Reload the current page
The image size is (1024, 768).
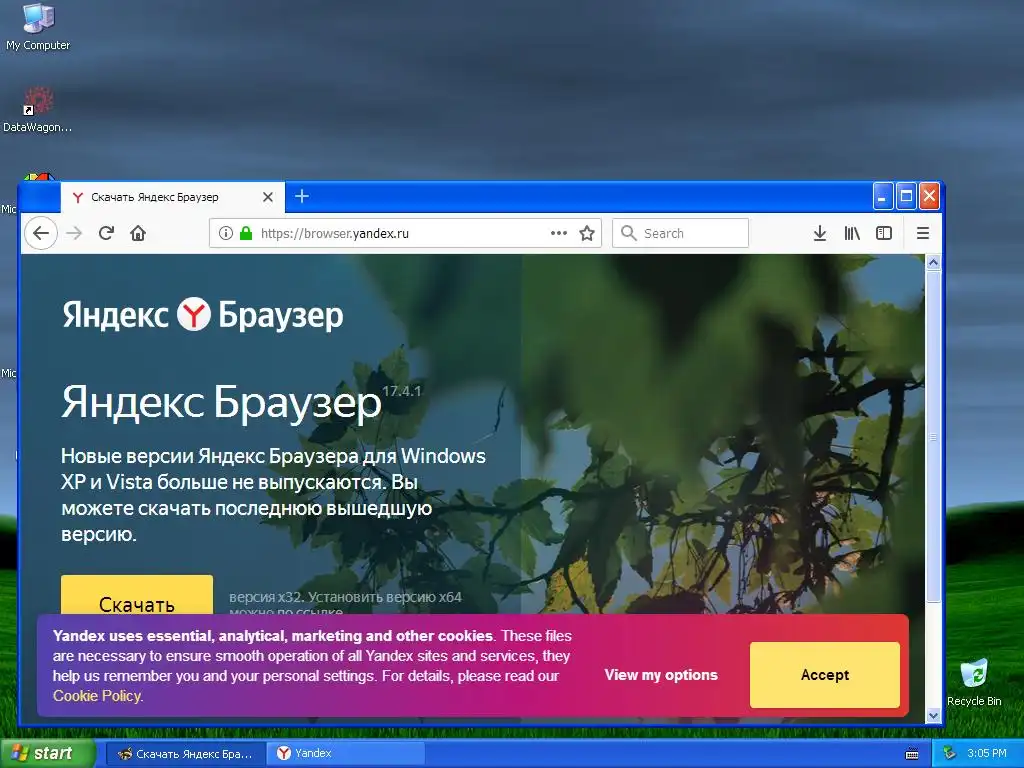coord(106,233)
